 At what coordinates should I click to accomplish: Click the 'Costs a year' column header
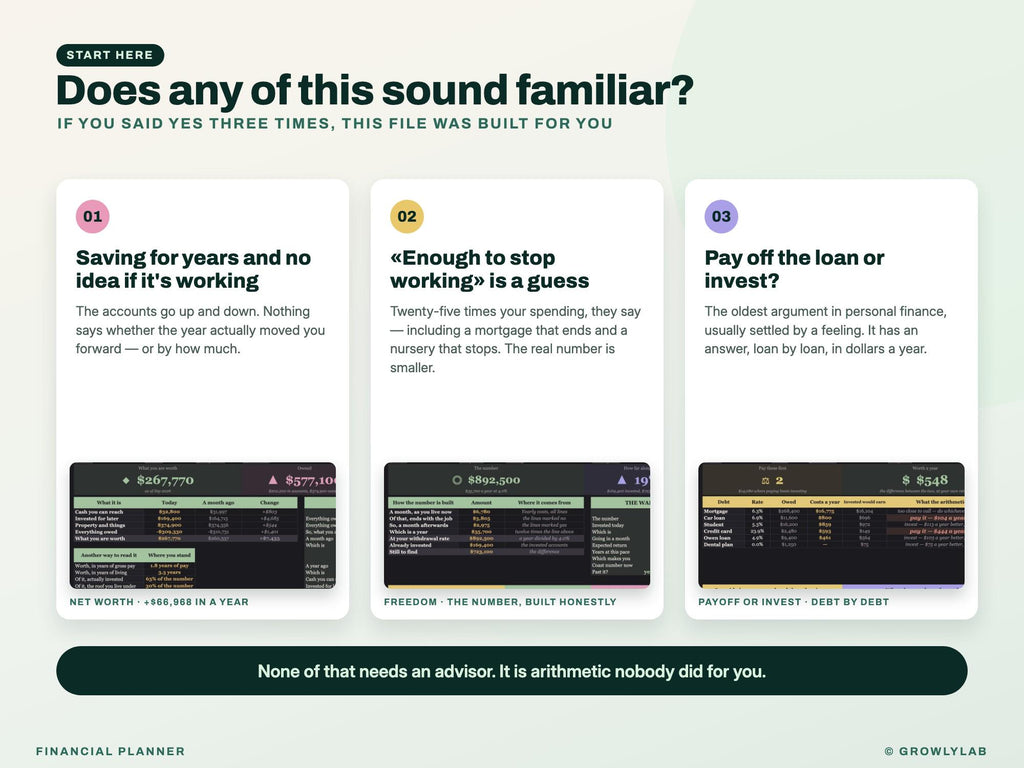(825, 502)
